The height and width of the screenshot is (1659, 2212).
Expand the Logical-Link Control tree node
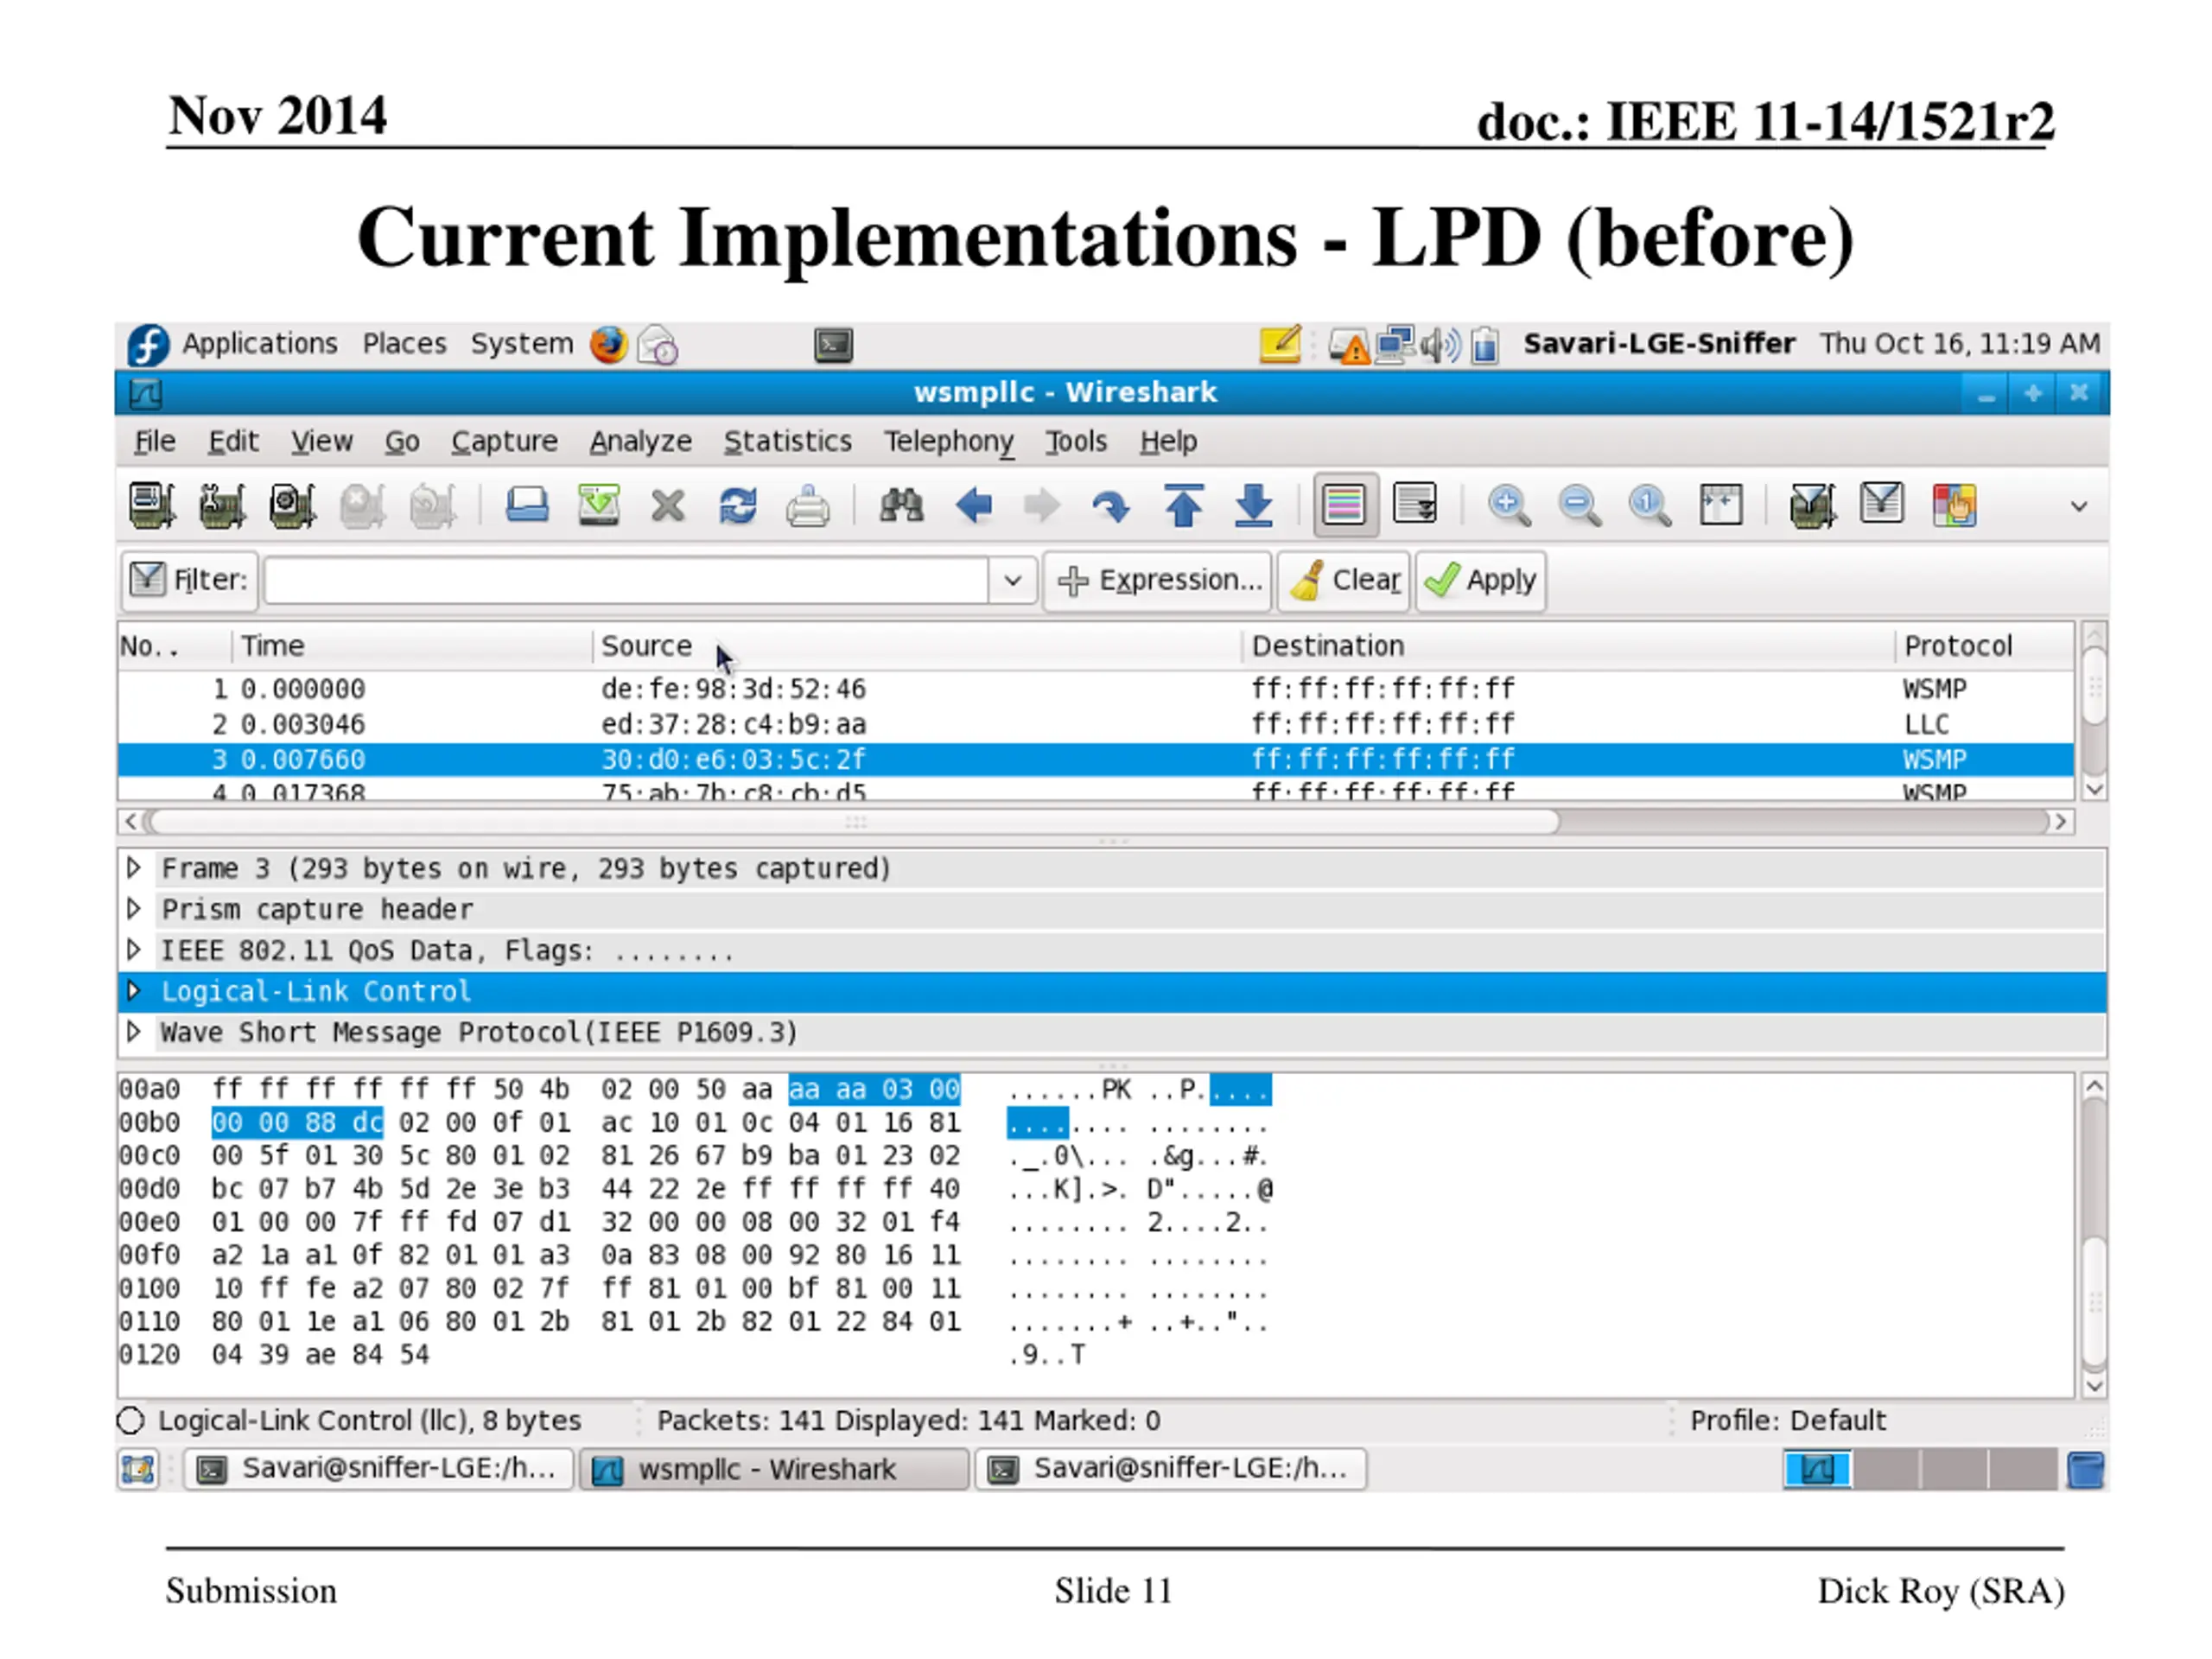pyautogui.click(x=134, y=990)
